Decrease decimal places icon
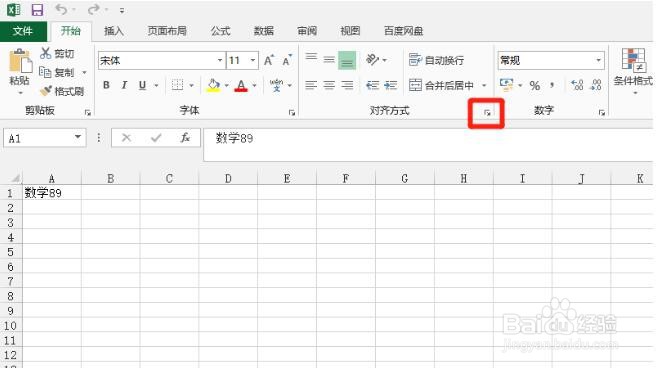The width and height of the screenshot is (656, 368). (x=596, y=85)
